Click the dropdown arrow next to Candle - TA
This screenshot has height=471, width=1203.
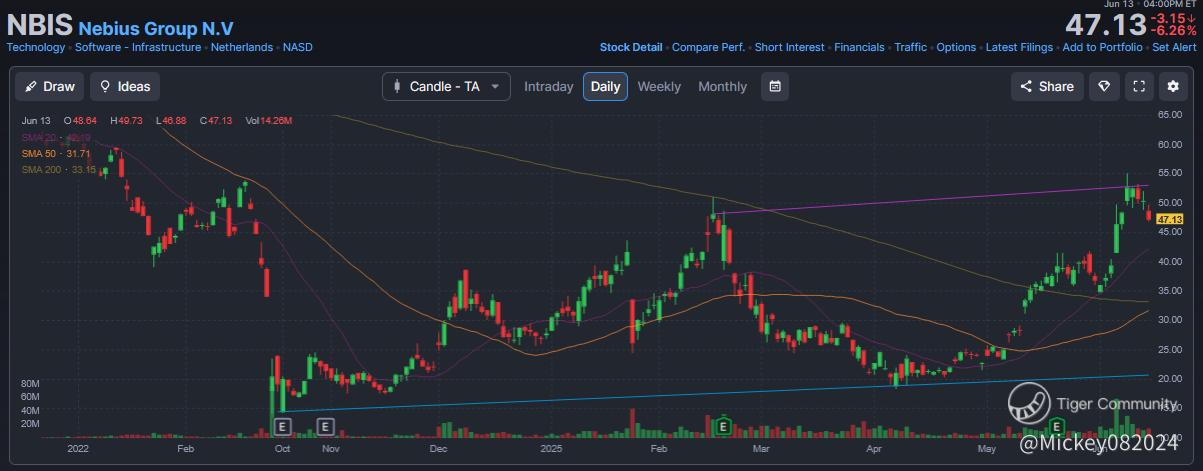pos(494,87)
